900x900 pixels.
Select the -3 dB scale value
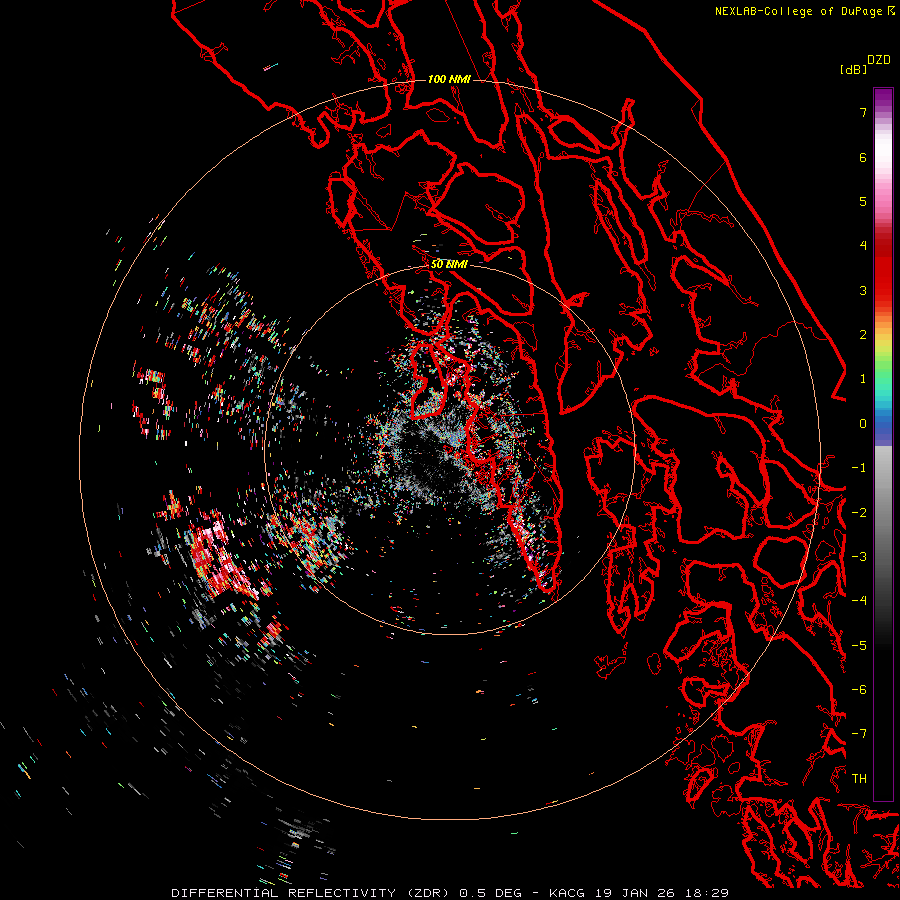pos(859,557)
